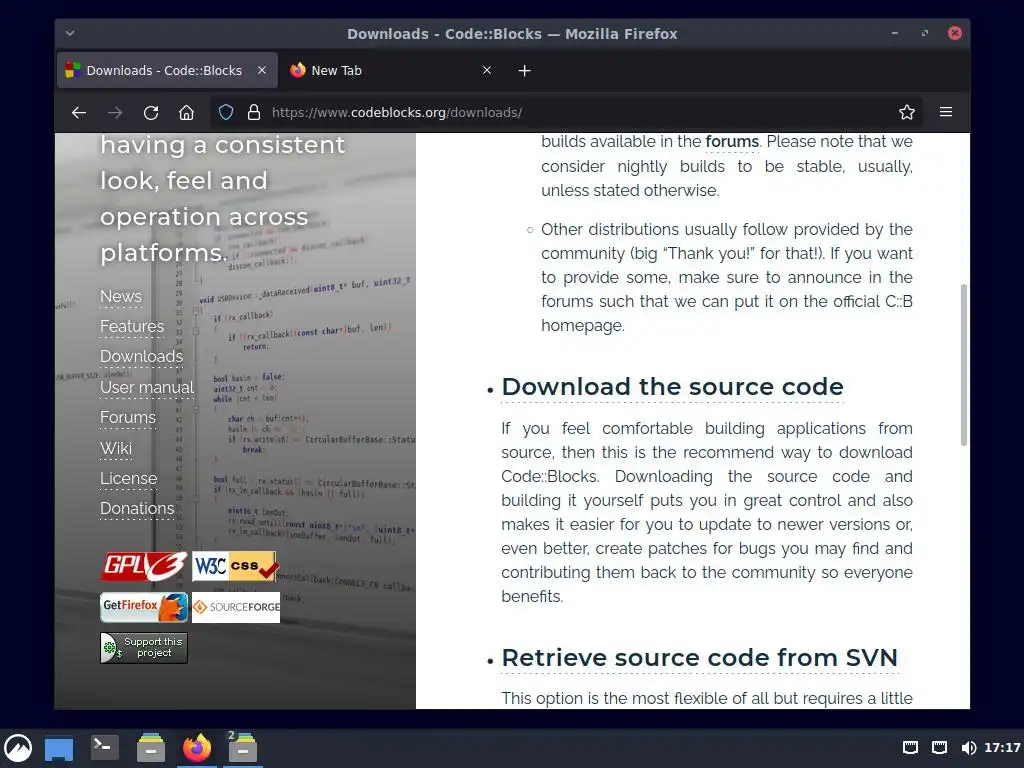The height and width of the screenshot is (768, 1024).
Task: Close the Downloads - Code::Blocks tab
Action: pos(262,70)
